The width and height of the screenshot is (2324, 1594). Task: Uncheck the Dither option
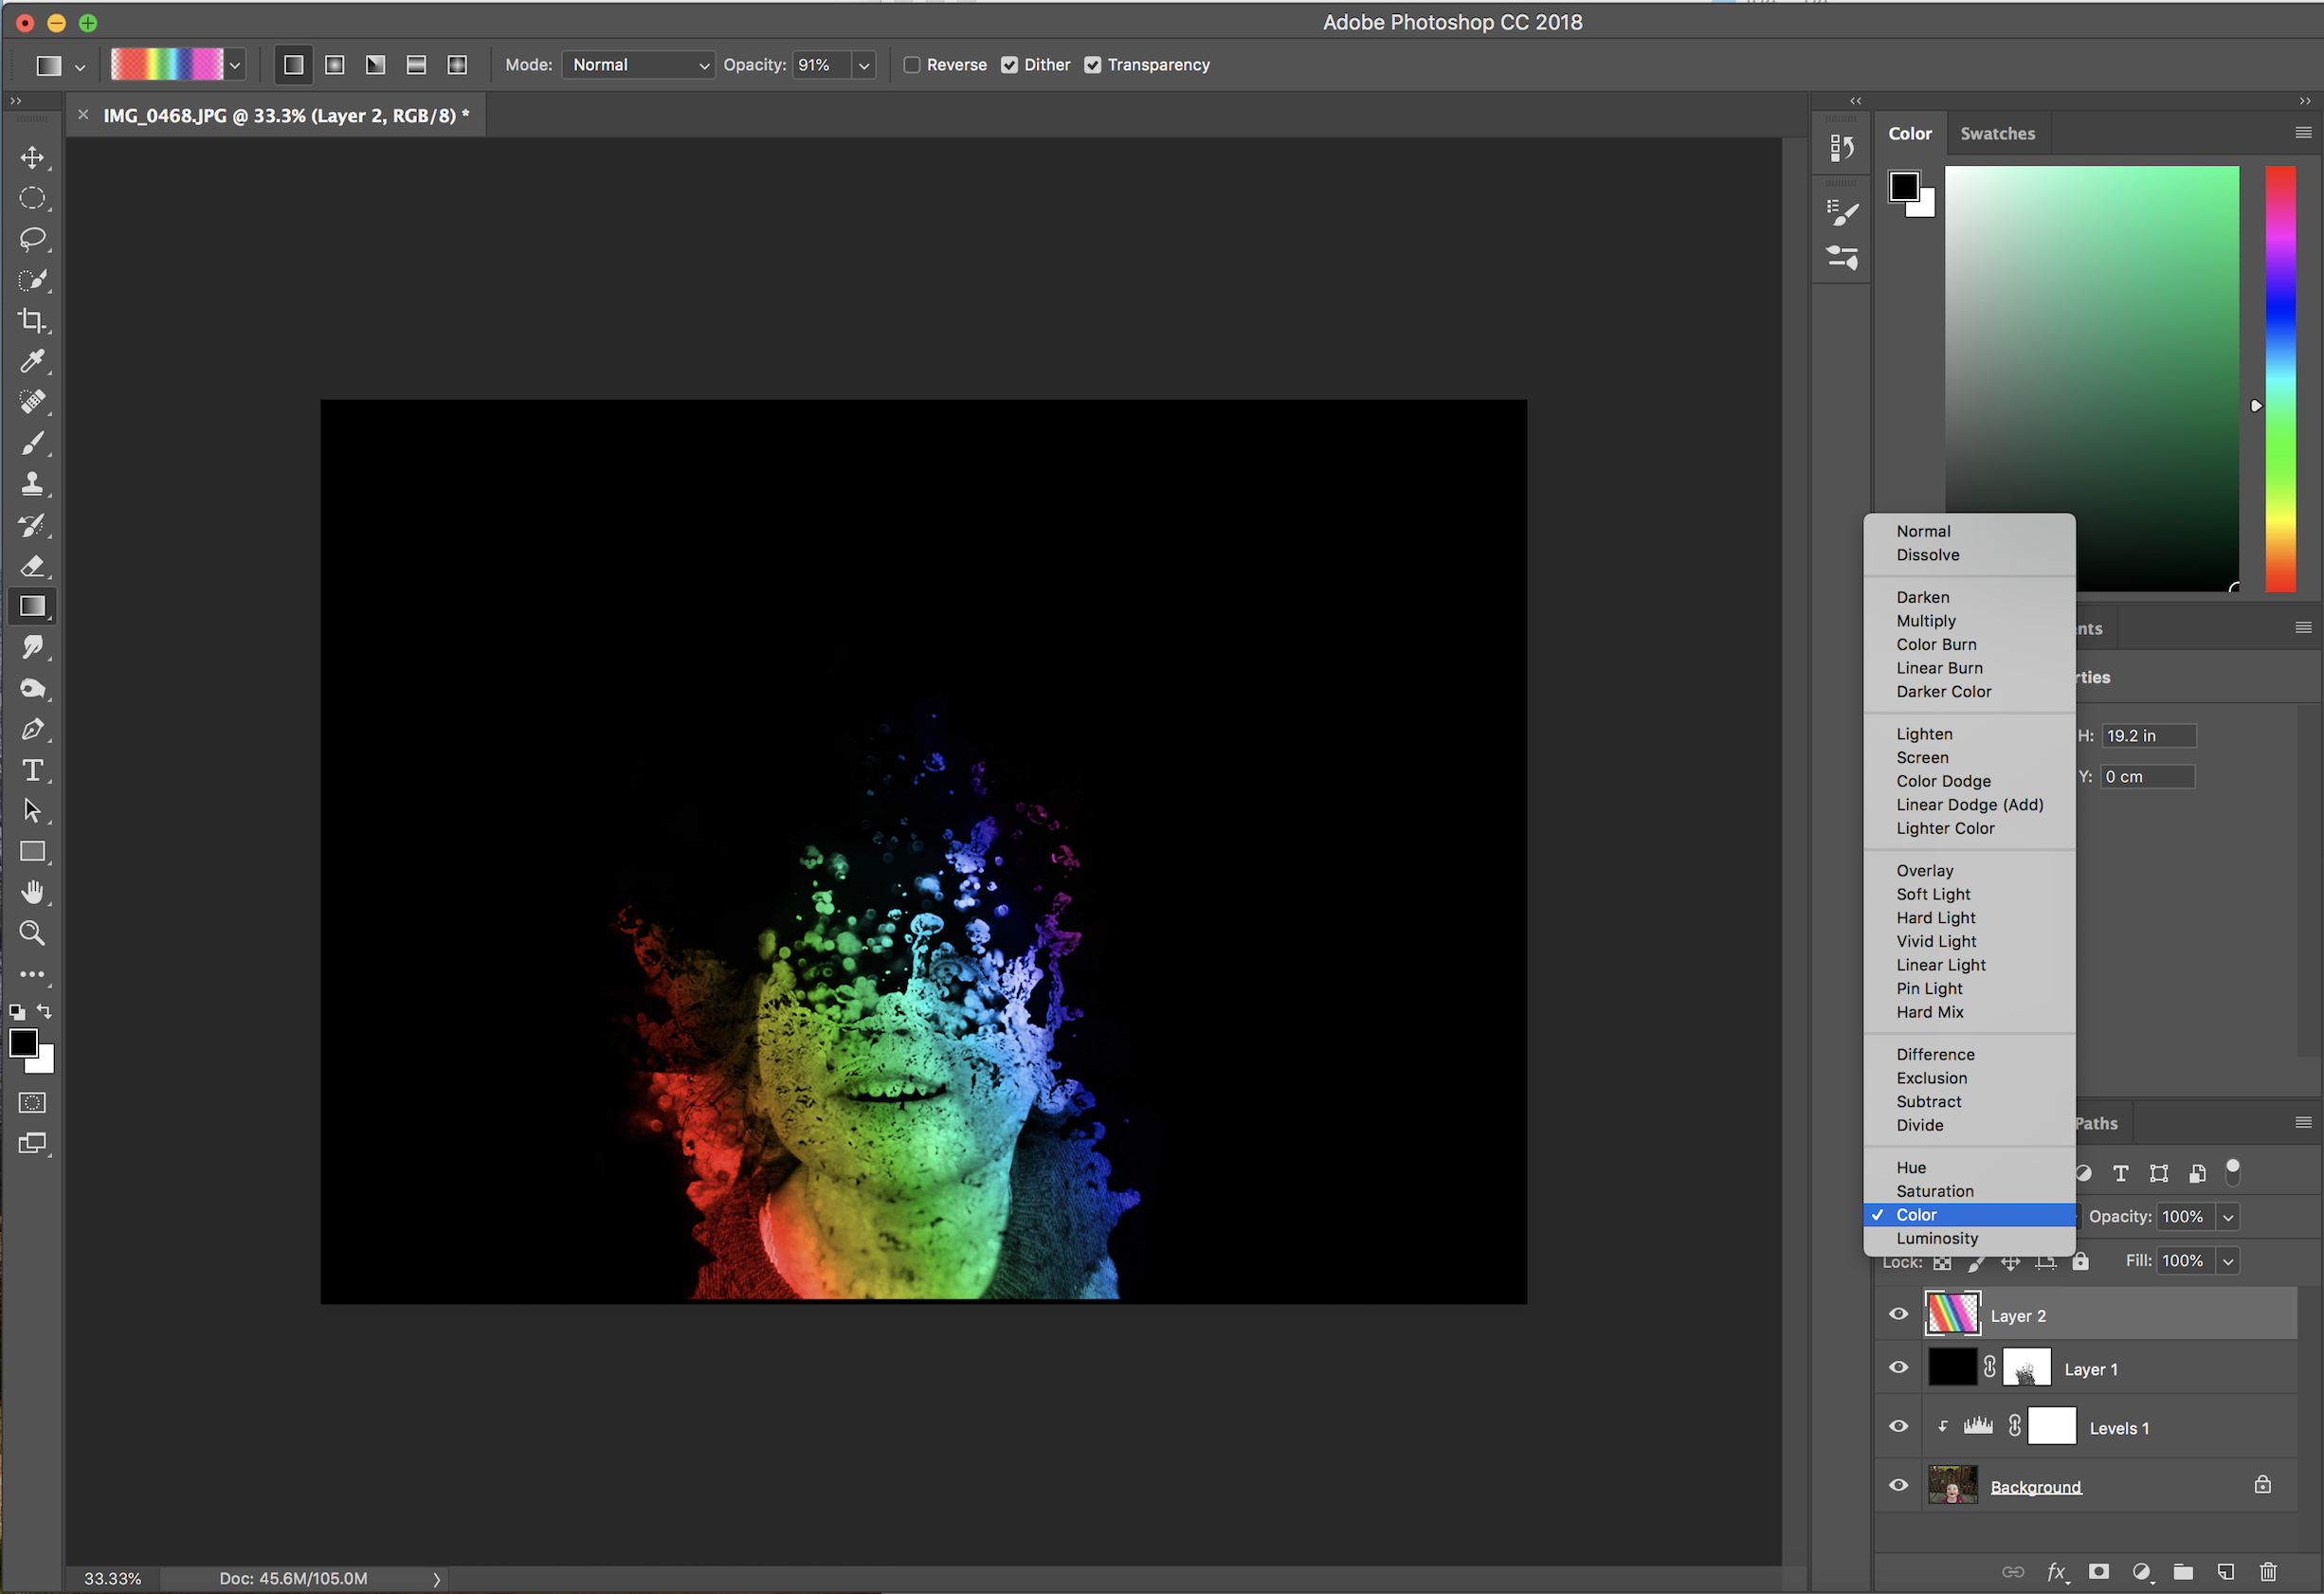coord(1010,65)
